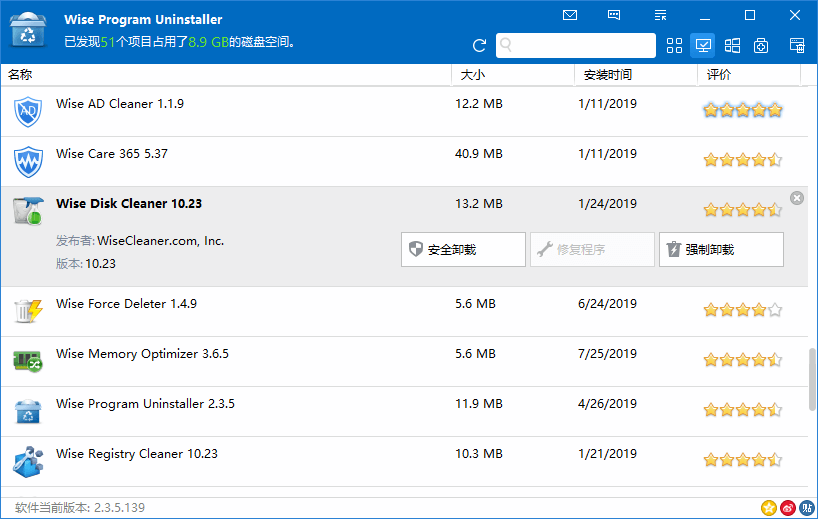The height and width of the screenshot is (519, 818).
Task: Rate Wise AD Cleaner using its stars
Action: point(743,110)
